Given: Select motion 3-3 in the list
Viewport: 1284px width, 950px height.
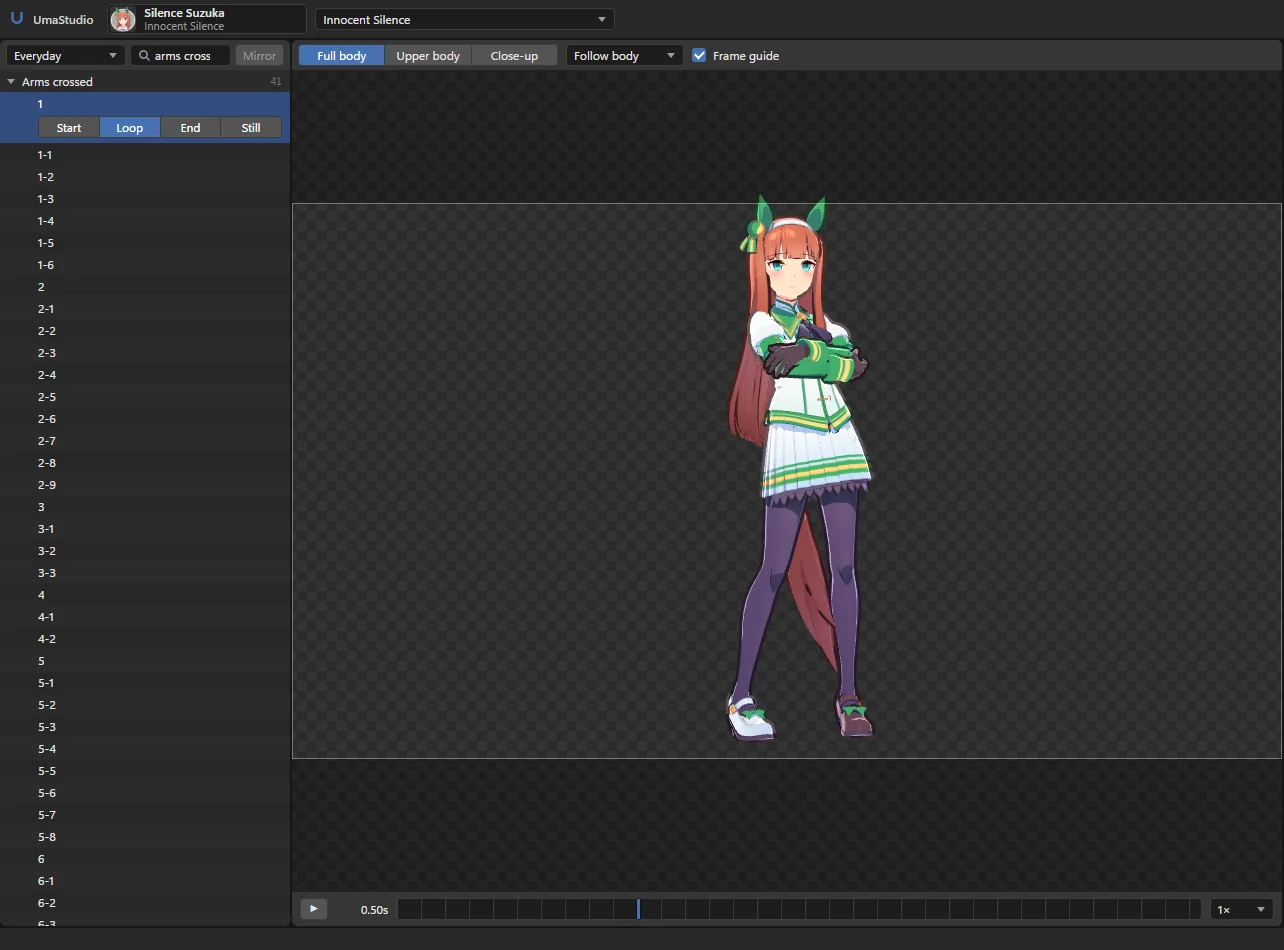Looking at the screenshot, I should point(145,573).
